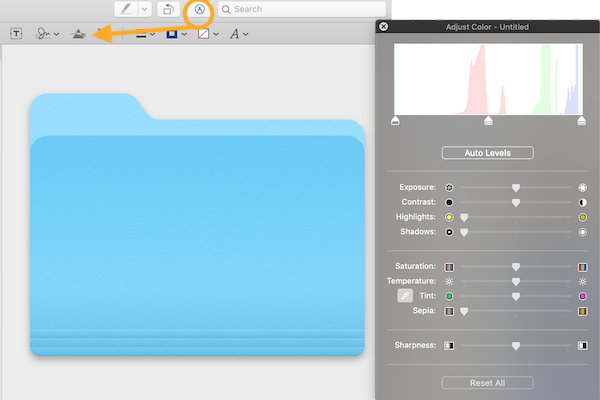Open the Shape Style line thickness tool
This screenshot has width=600, height=400.
pos(141,34)
